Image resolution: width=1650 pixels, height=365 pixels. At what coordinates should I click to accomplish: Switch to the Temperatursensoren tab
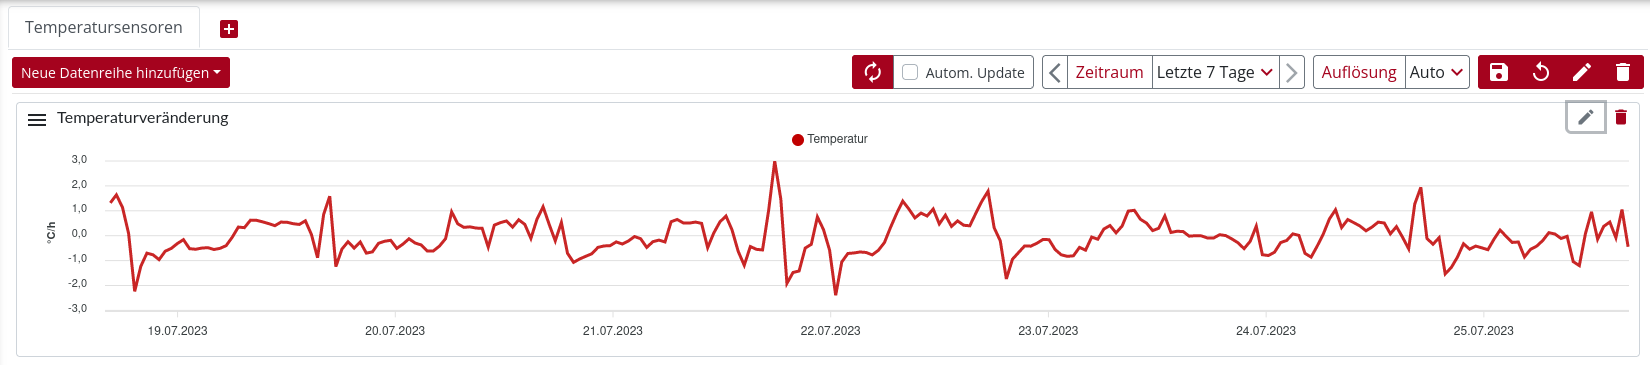tap(104, 27)
